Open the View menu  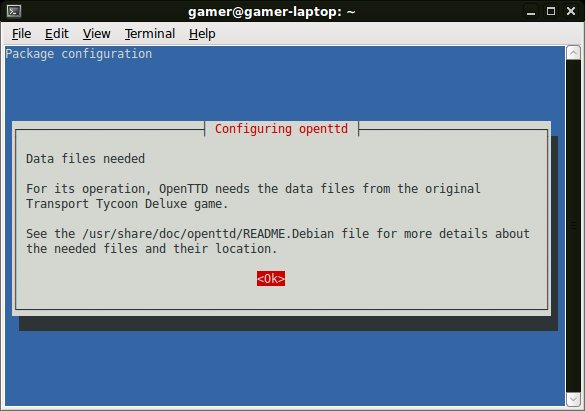coord(97,34)
